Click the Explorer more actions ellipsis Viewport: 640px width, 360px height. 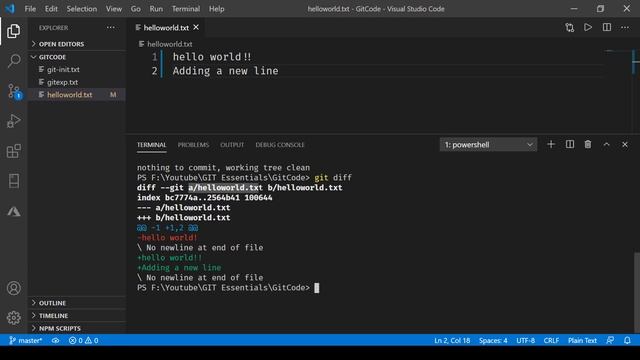(x=111, y=28)
